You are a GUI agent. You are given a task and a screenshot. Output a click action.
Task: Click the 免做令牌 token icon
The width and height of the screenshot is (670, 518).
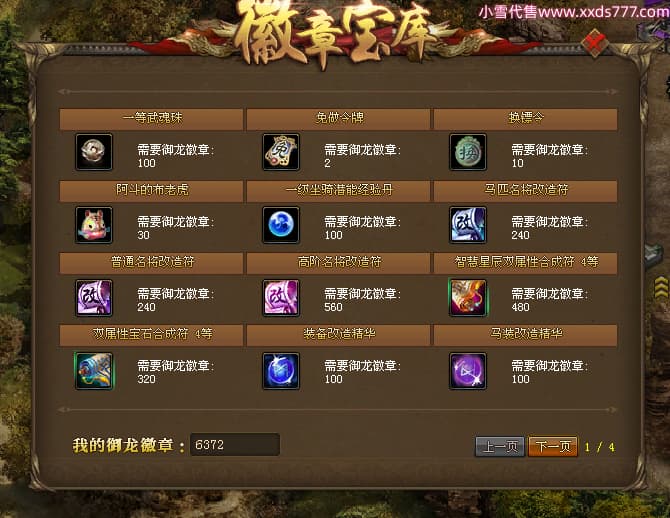click(281, 152)
